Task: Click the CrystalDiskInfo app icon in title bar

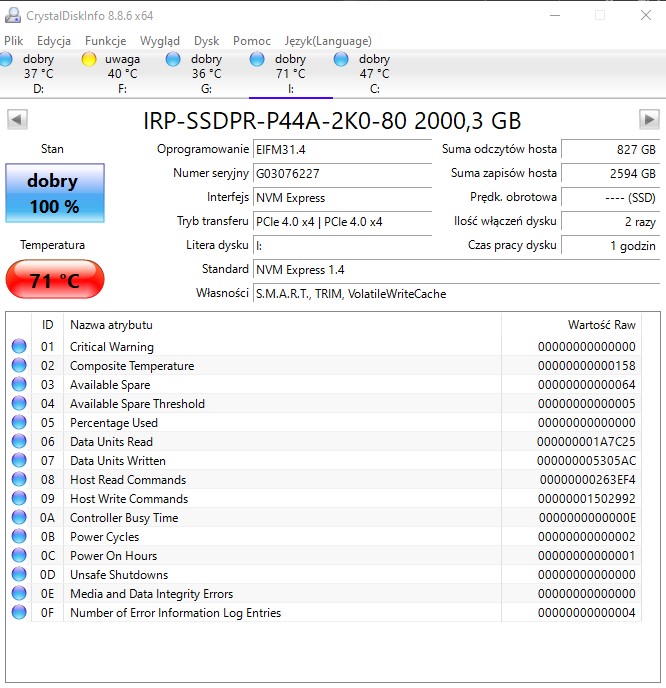Action: coord(13,16)
